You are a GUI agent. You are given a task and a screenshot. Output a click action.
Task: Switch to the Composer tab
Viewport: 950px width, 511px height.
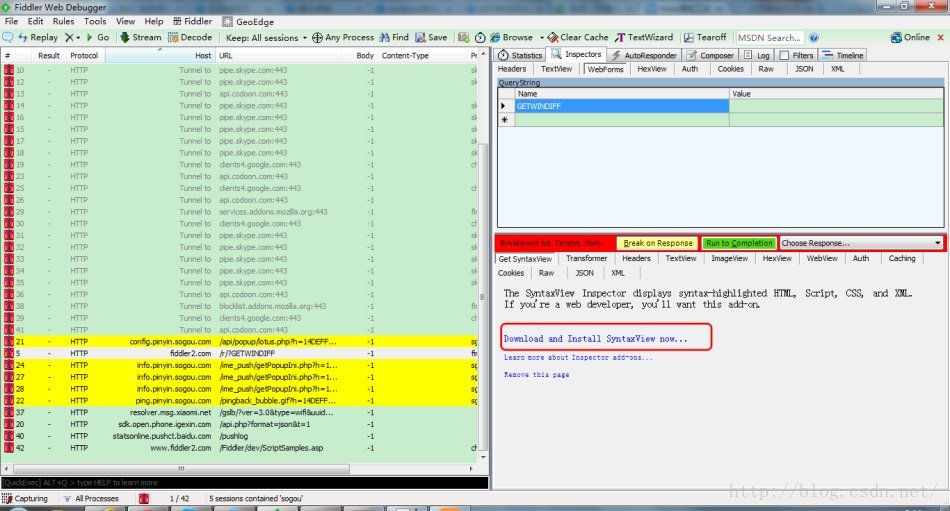coord(710,55)
